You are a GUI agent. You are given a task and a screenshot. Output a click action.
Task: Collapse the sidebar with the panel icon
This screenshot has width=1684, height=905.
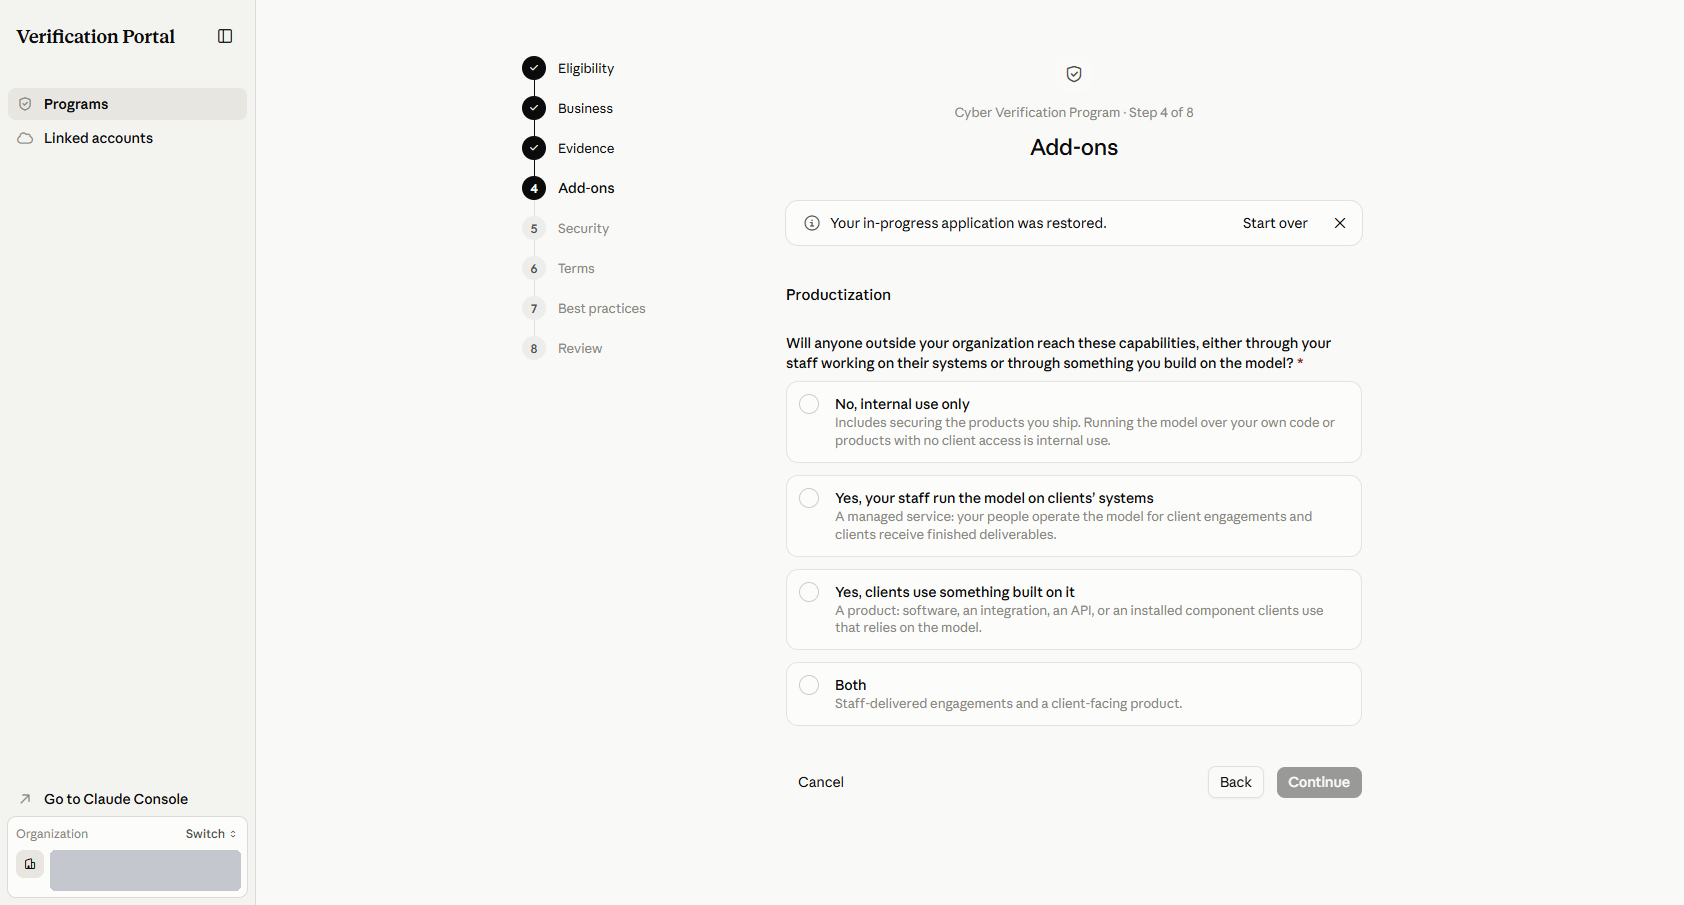pyautogui.click(x=225, y=36)
